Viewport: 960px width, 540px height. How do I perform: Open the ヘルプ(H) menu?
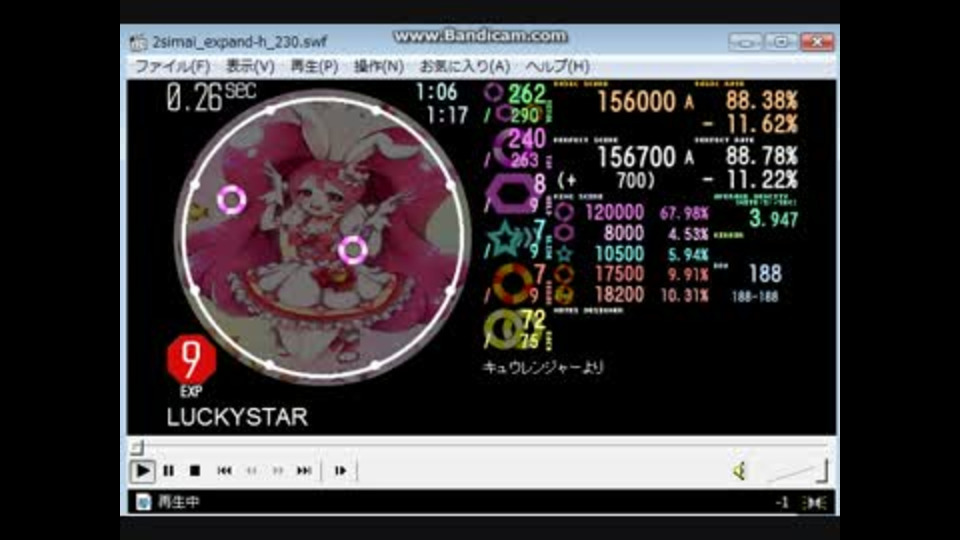pos(557,66)
